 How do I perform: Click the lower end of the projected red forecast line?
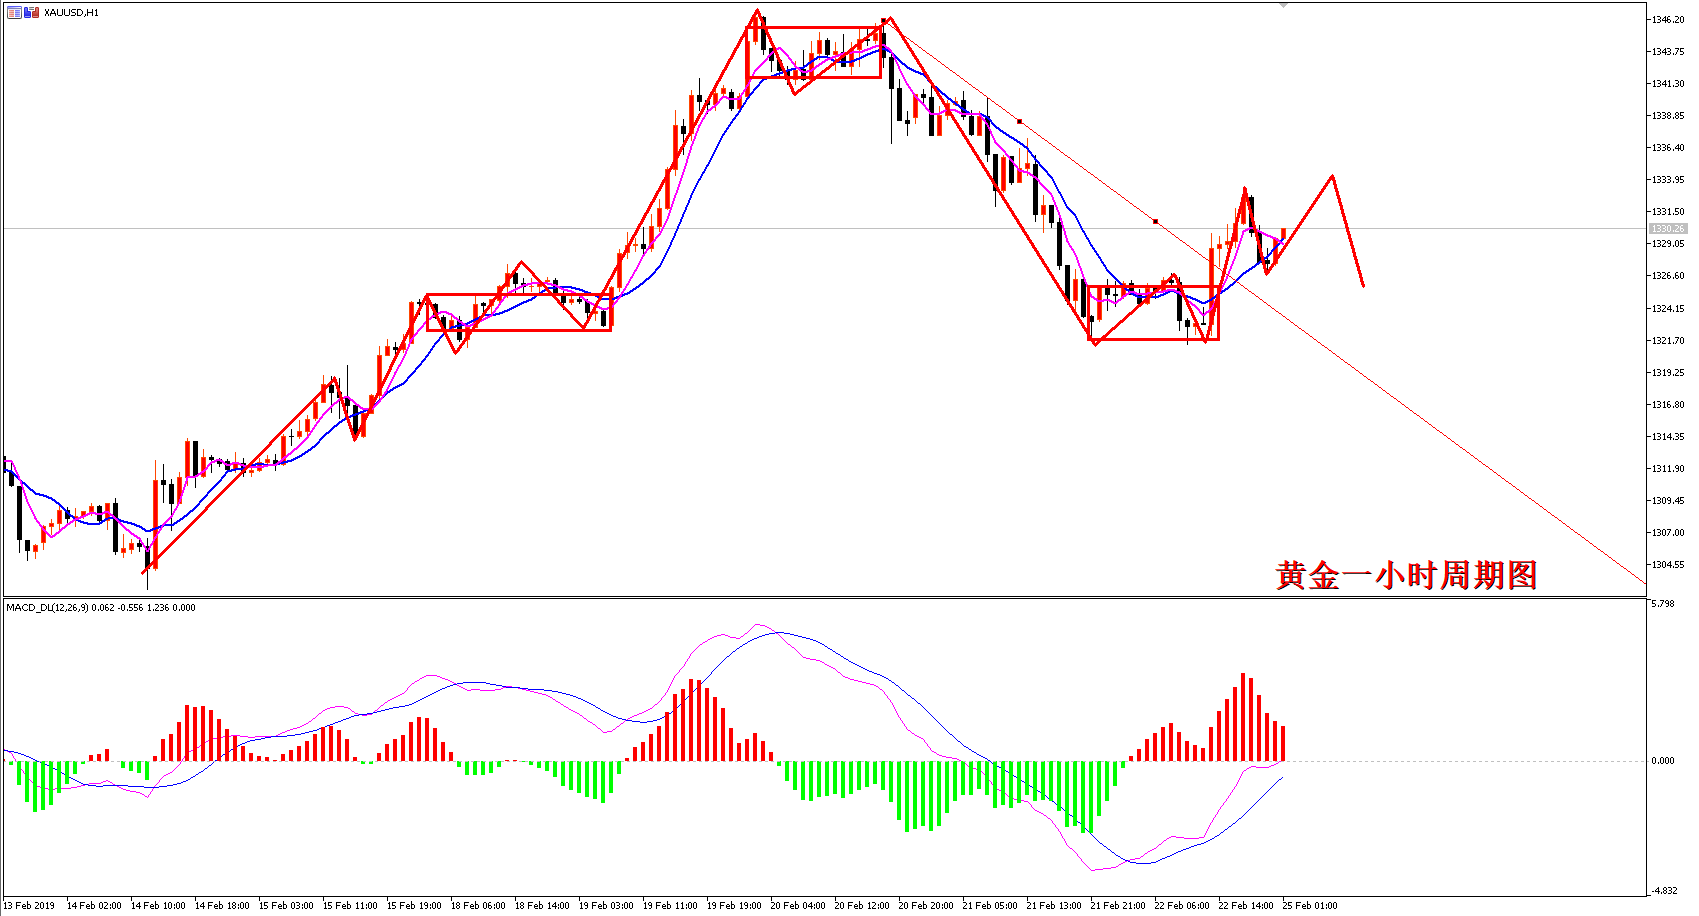pos(1363,286)
